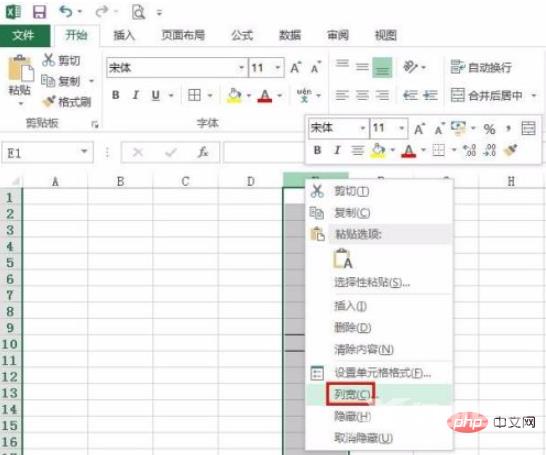Apply ribbon red font color
546x455 pixels.
coord(265,95)
